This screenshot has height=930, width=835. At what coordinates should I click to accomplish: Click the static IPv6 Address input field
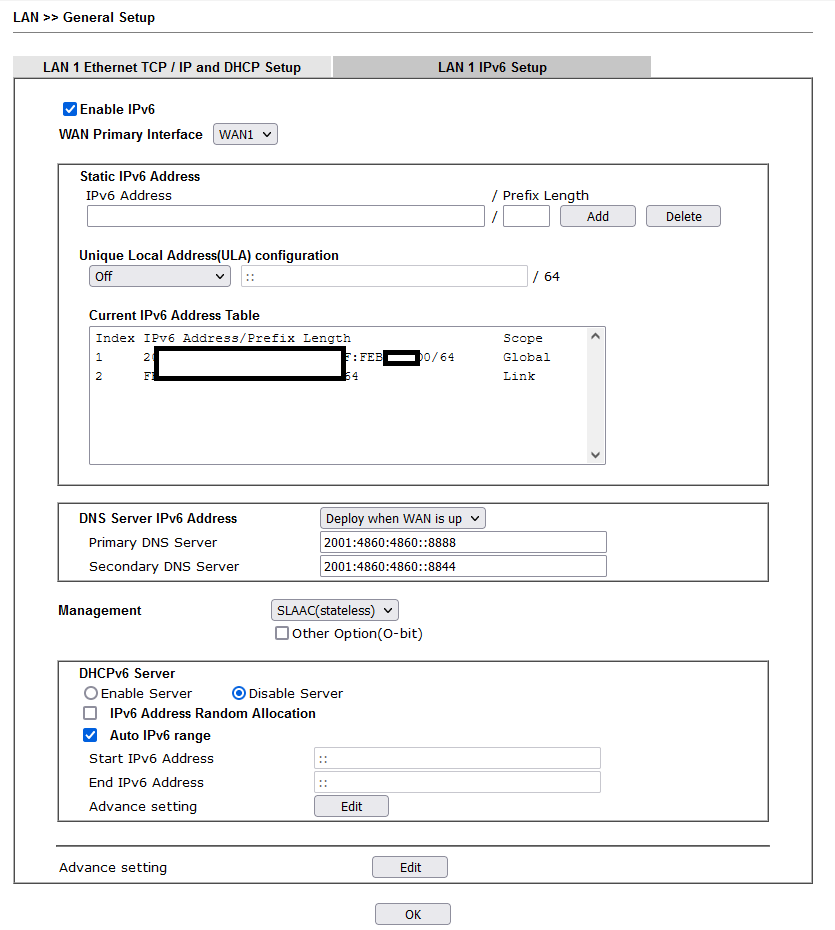[x=286, y=216]
